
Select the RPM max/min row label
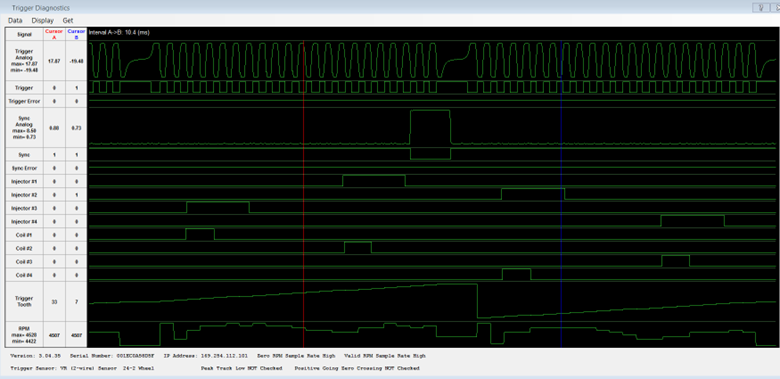24,335
